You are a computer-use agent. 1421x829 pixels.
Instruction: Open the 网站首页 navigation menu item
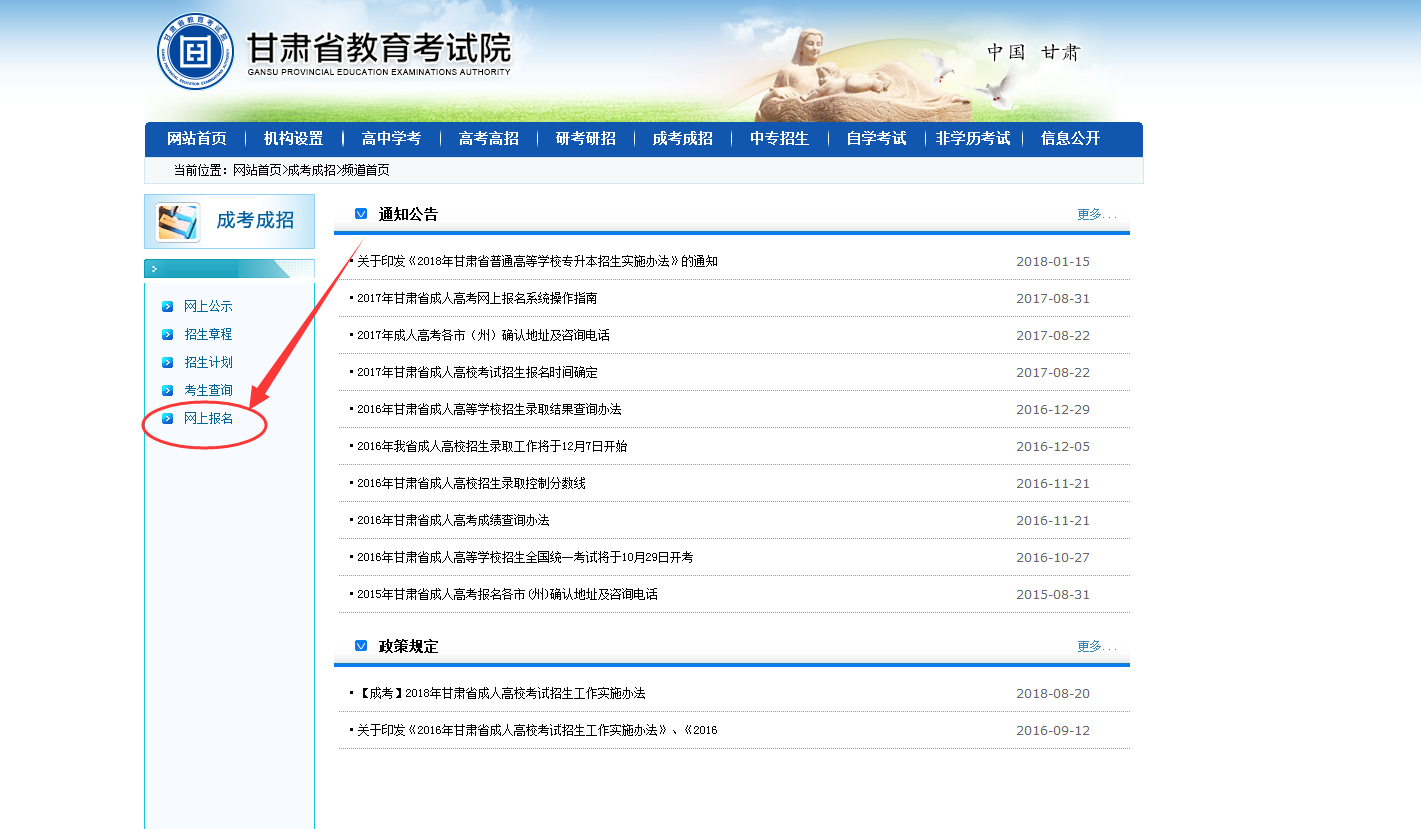tap(196, 139)
